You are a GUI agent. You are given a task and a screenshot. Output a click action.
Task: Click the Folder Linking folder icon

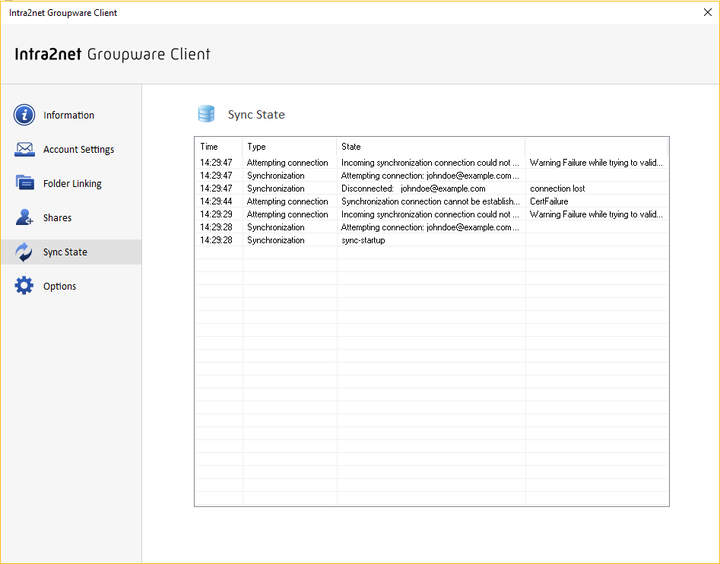click(24, 183)
